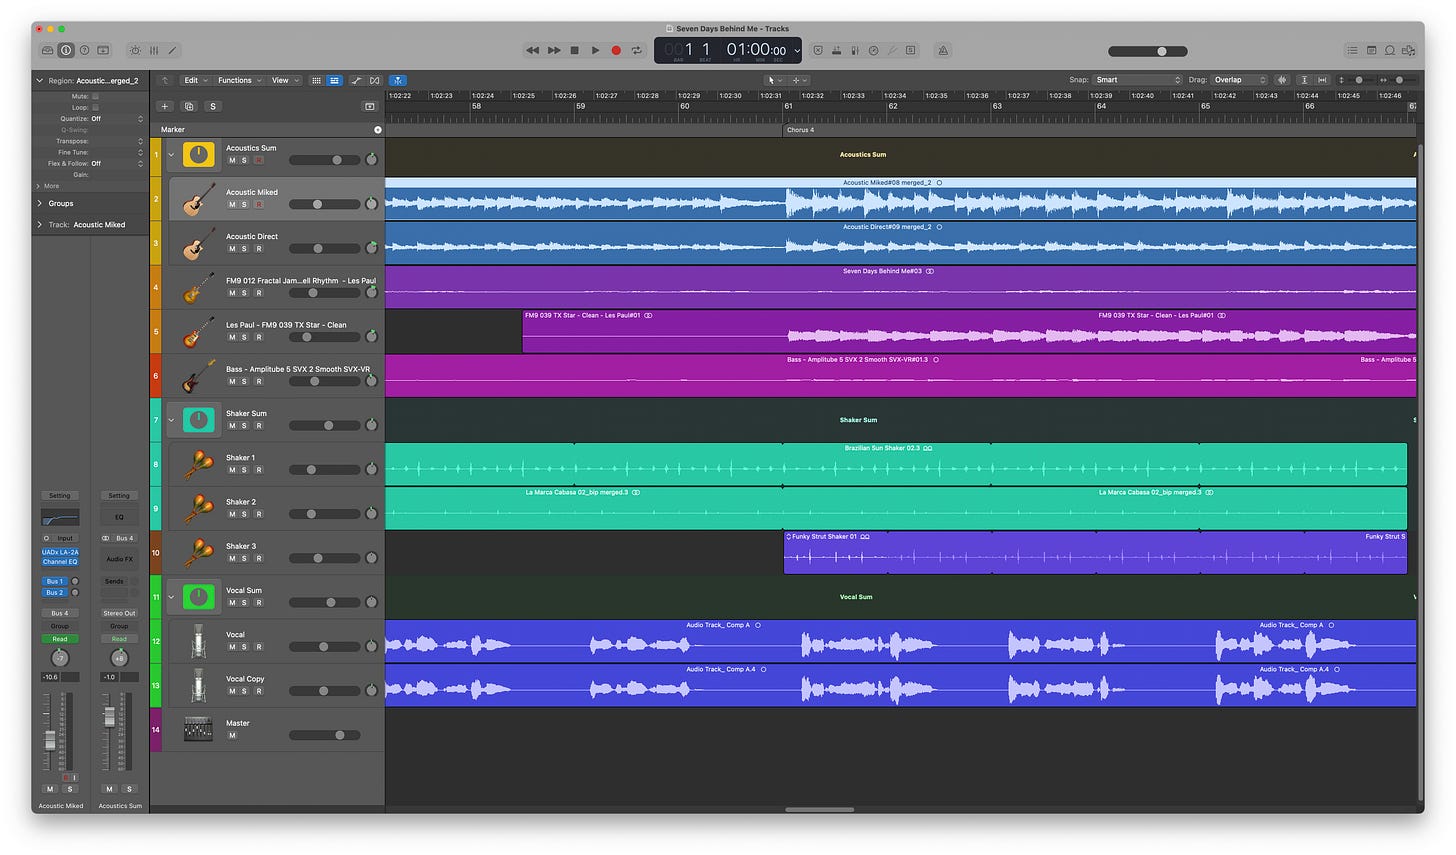Record-enable the Les Paul Clean track
Image resolution: width=1456 pixels, height=855 pixels.
tap(258, 337)
